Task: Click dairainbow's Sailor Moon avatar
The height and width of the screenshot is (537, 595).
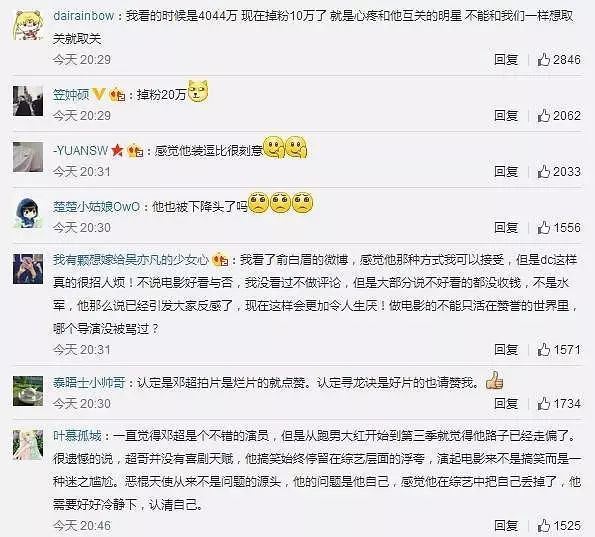Action: [x=28, y=25]
